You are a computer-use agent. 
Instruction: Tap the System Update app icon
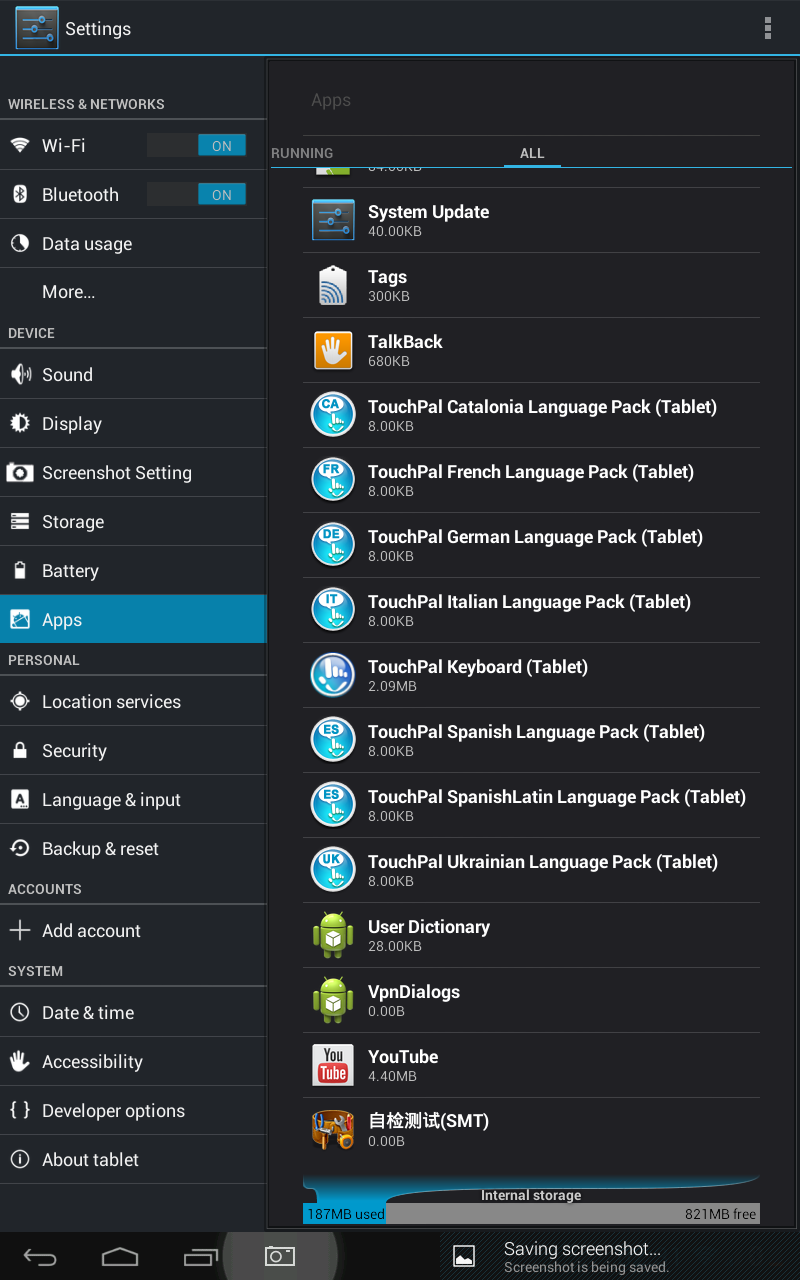(x=333, y=220)
